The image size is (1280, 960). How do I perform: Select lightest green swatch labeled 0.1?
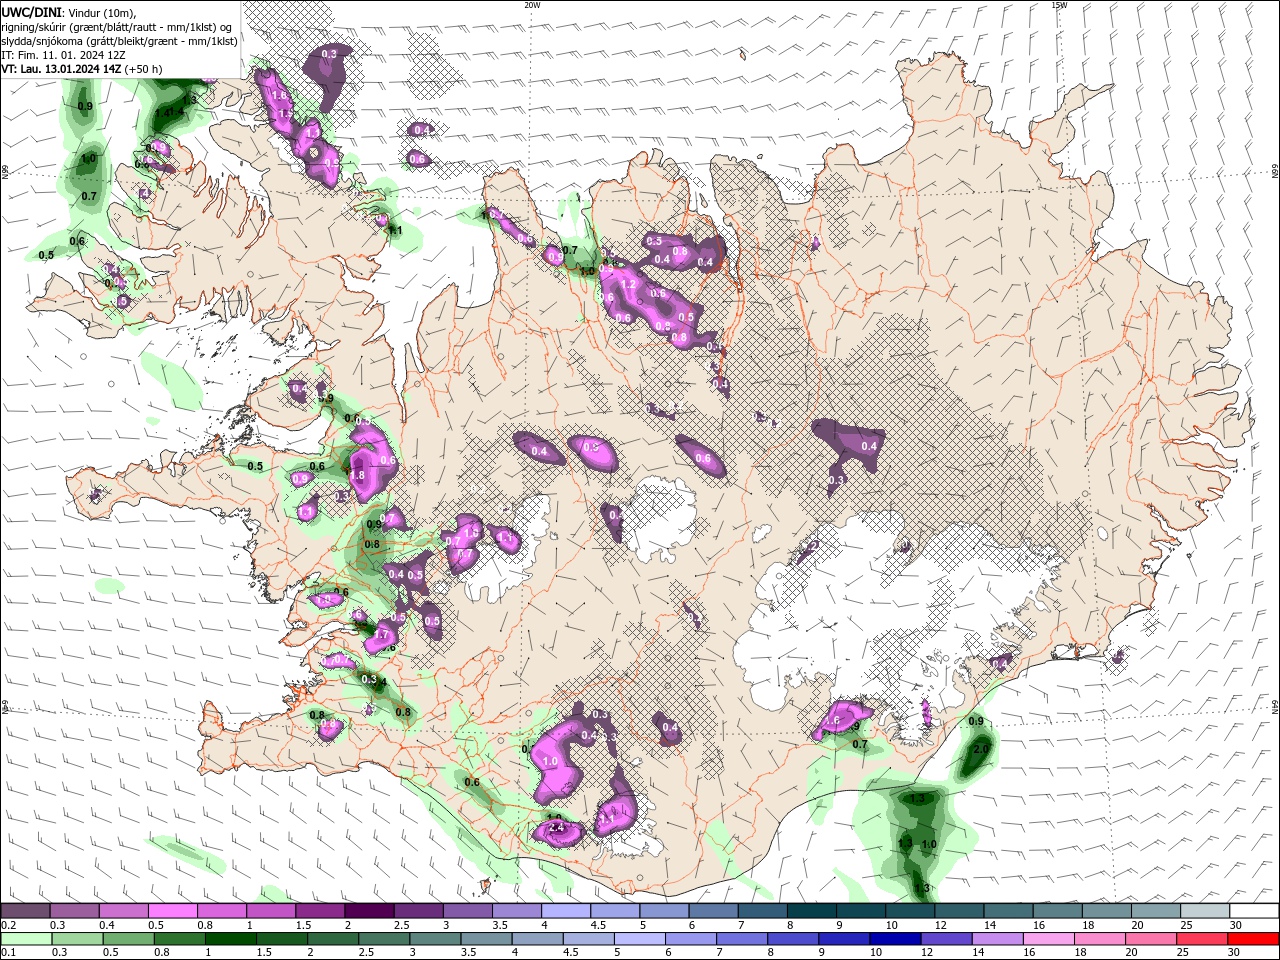tap(25, 939)
